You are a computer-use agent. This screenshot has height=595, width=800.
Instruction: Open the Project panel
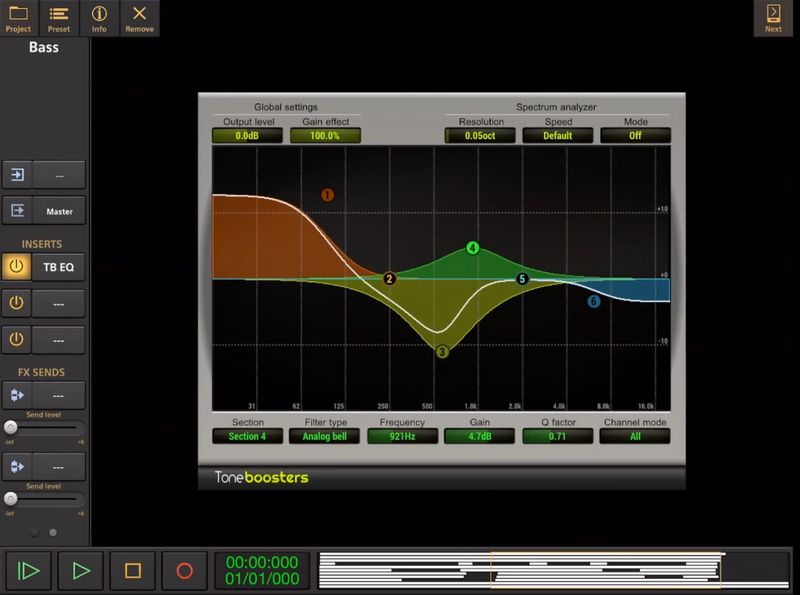coord(17,17)
